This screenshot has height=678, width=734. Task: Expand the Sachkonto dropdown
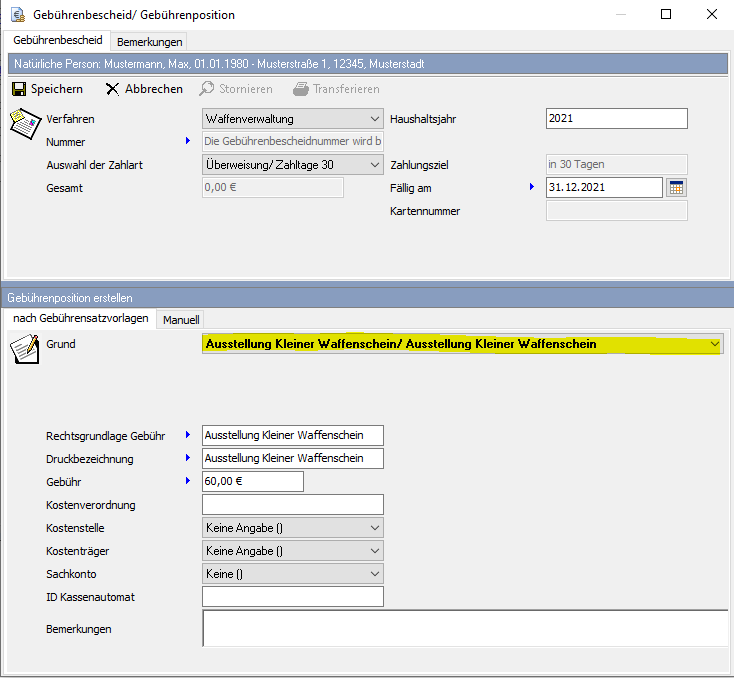374,574
